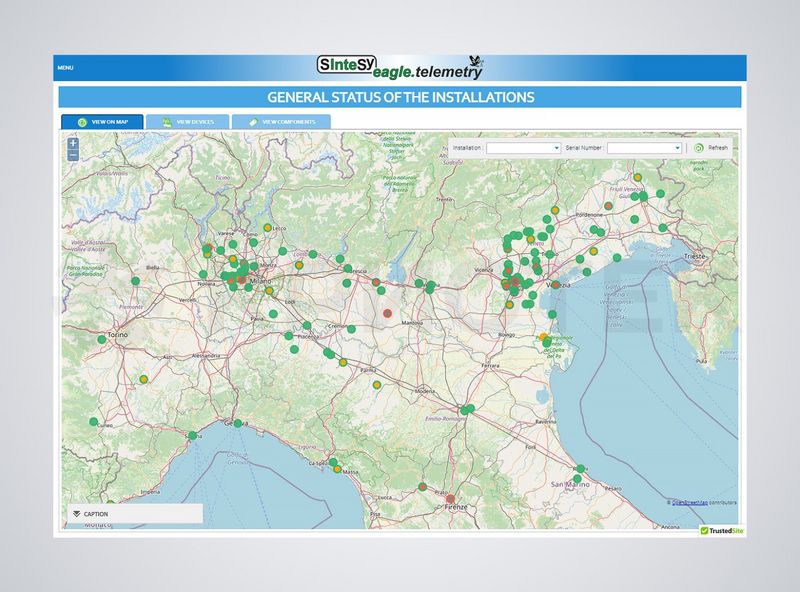Select the red marker at Firenze
This screenshot has height=592, width=800.
pos(451,499)
